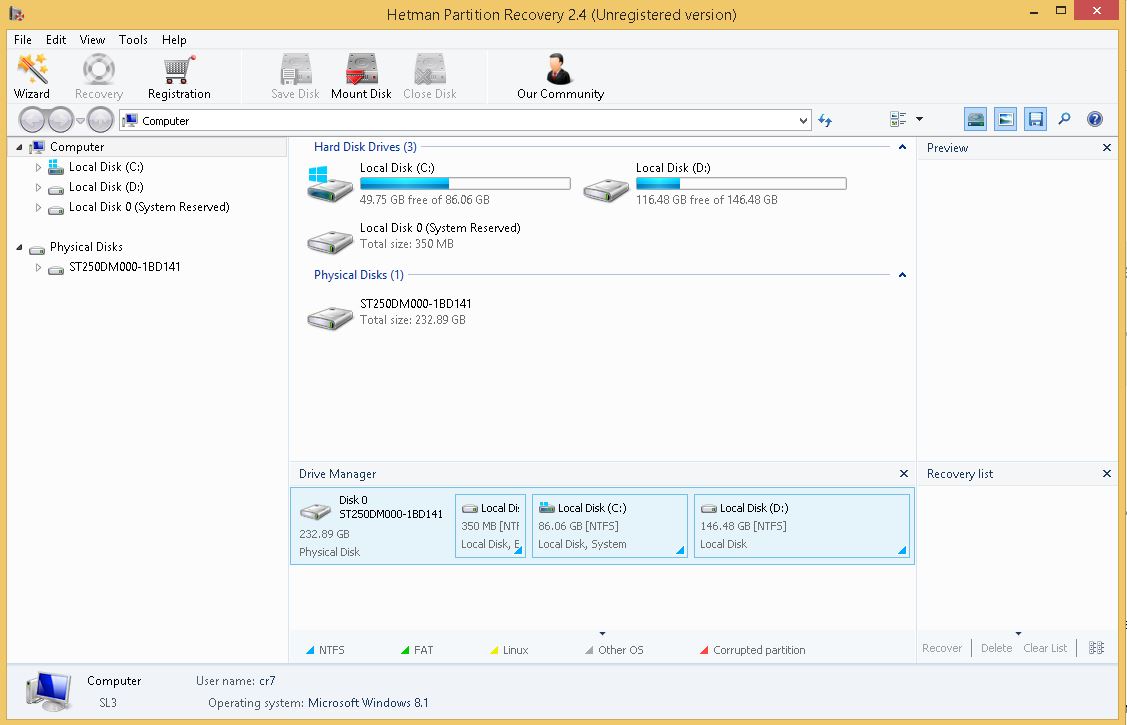The width and height of the screenshot is (1127, 725).
Task: Open the help icon on the toolbar
Action: tap(1095, 118)
